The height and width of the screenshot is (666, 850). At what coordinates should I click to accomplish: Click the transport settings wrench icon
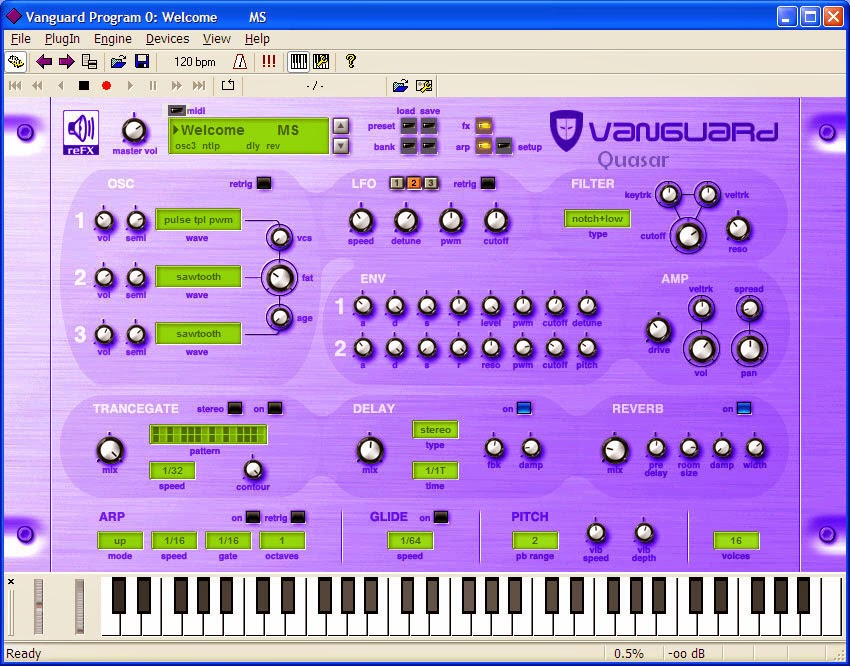(x=424, y=86)
